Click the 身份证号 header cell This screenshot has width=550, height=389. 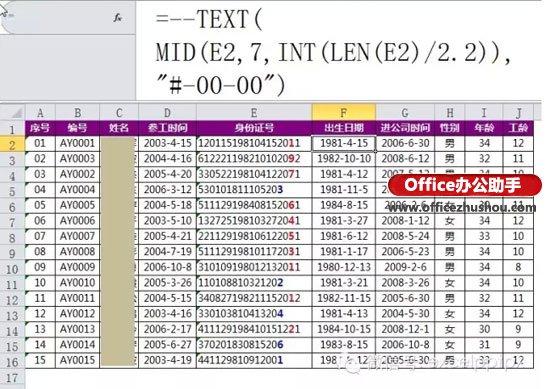click(254, 128)
